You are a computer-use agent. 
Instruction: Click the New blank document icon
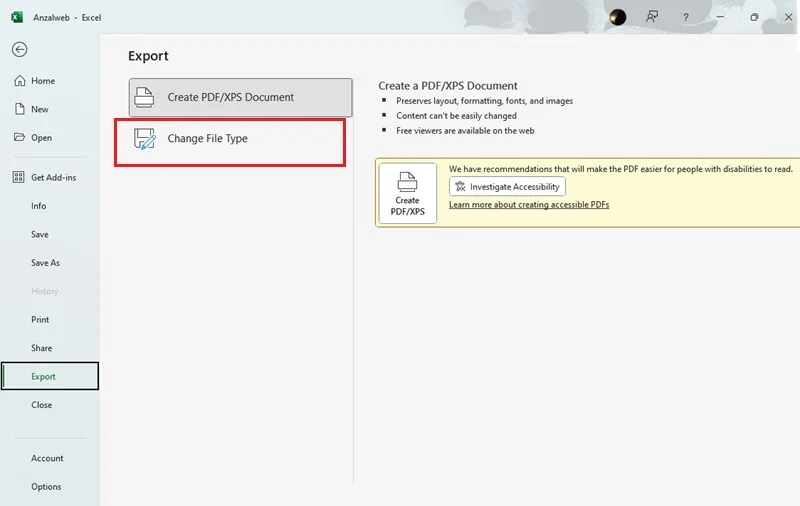point(19,109)
